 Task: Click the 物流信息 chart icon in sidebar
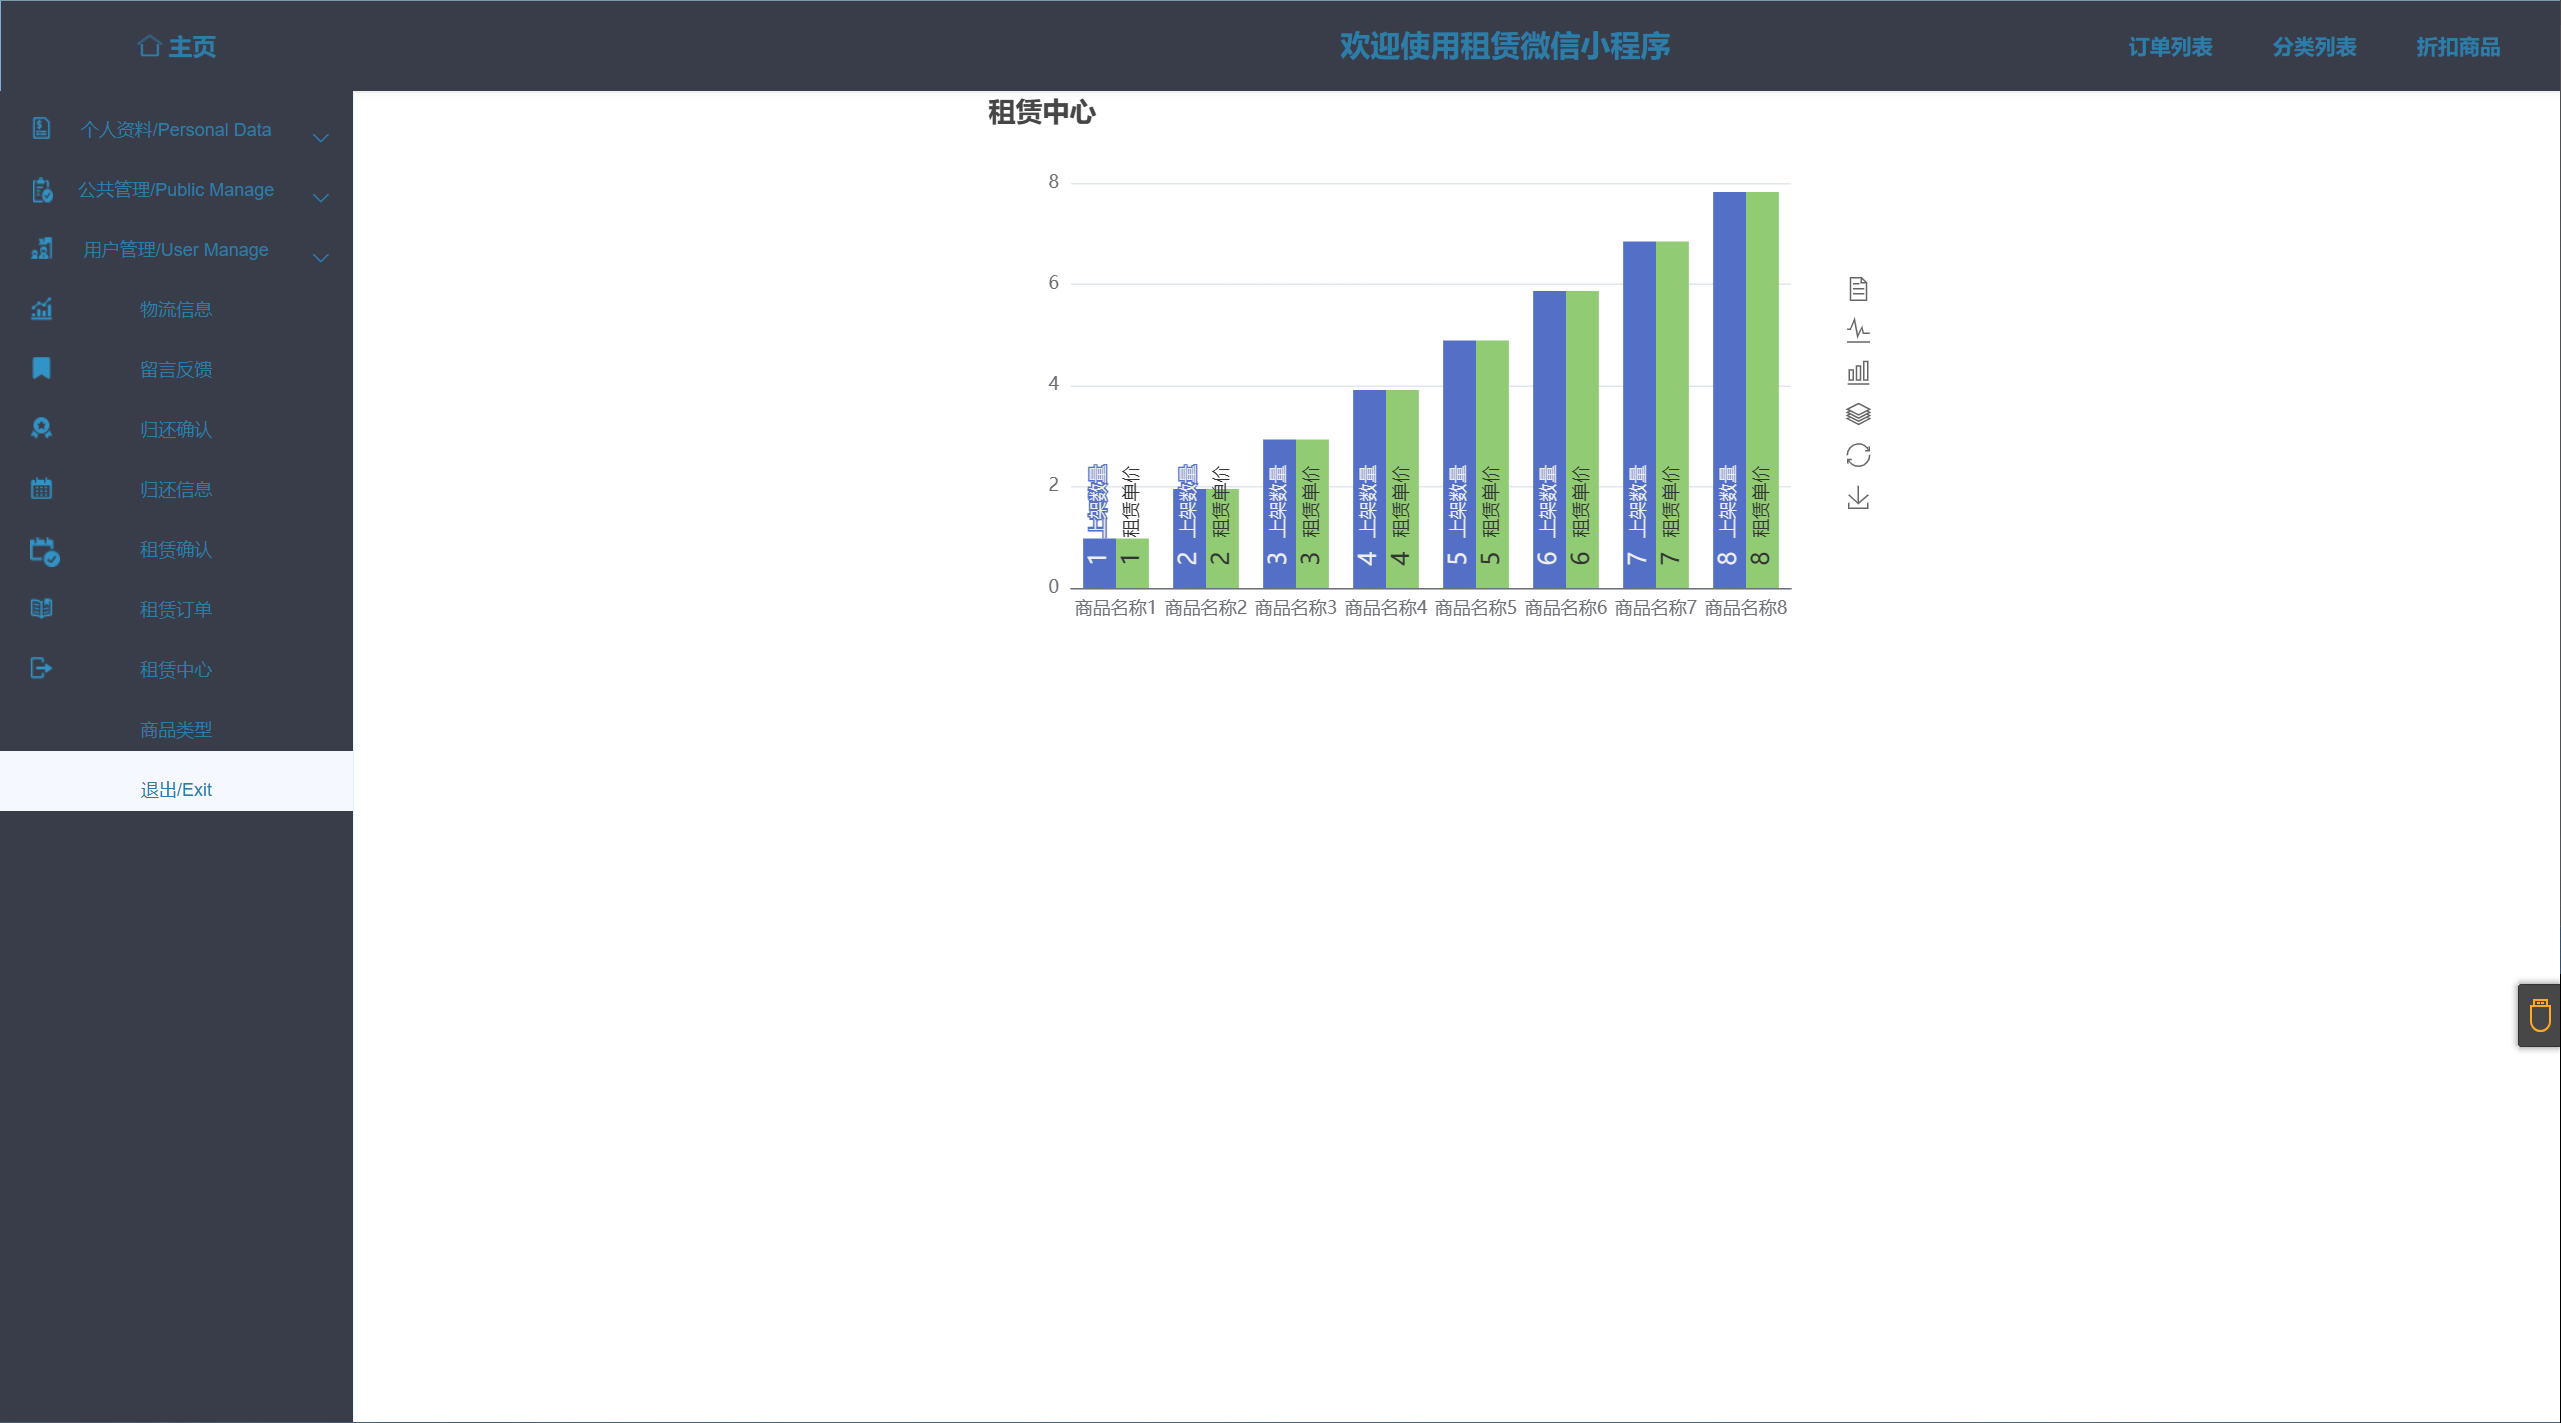click(x=41, y=309)
